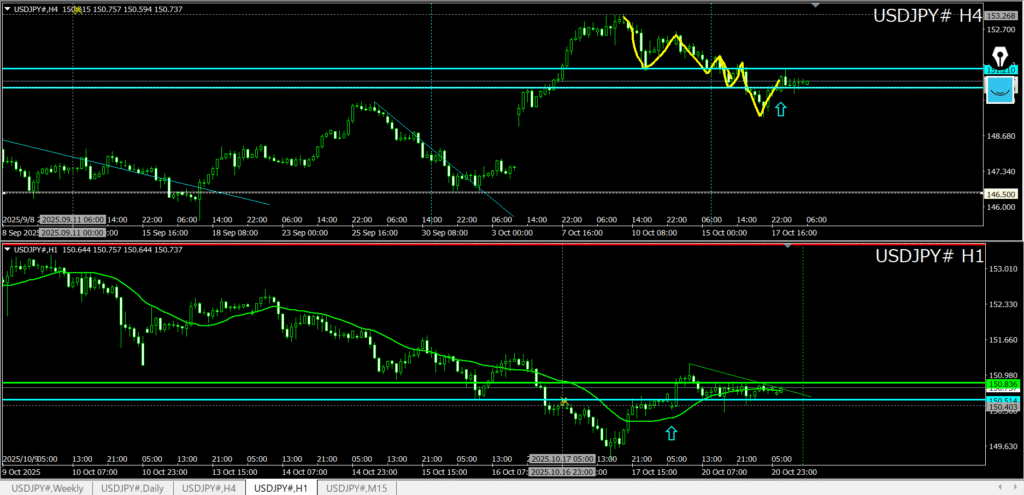The image size is (1024, 495).
Task: Select the cyan up arrow on H4 chart
Action: pos(780,108)
